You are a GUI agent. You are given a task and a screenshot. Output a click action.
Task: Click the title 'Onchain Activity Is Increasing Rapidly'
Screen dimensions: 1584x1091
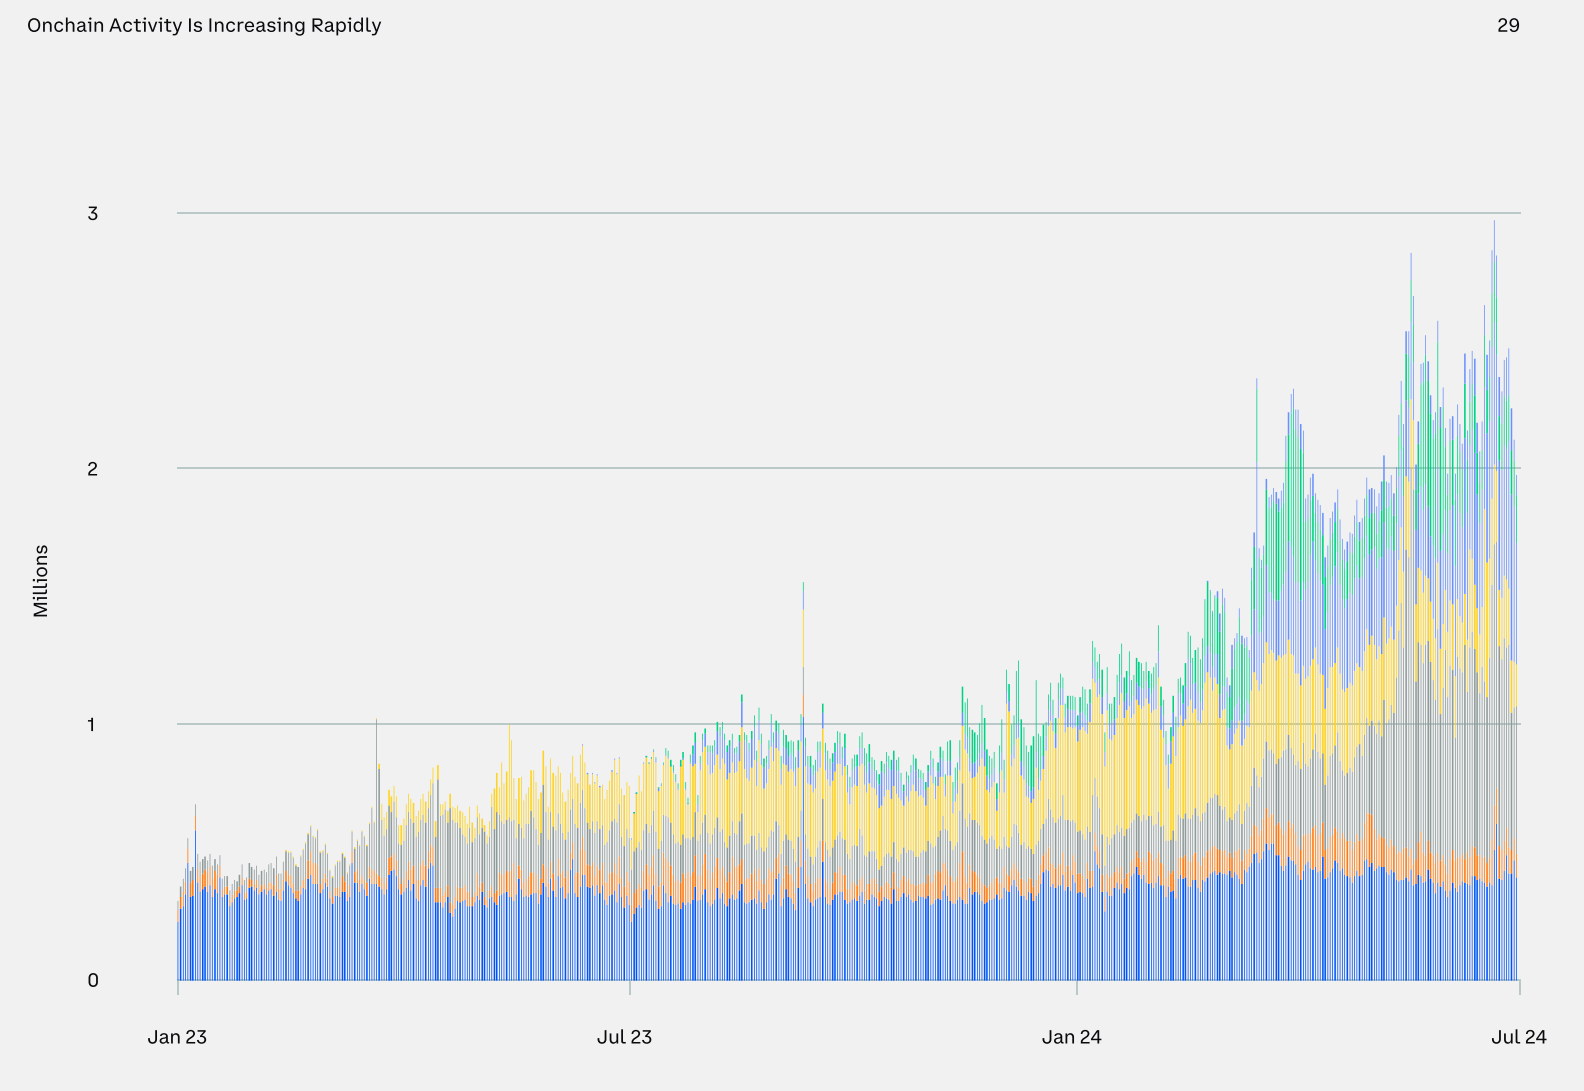[204, 26]
